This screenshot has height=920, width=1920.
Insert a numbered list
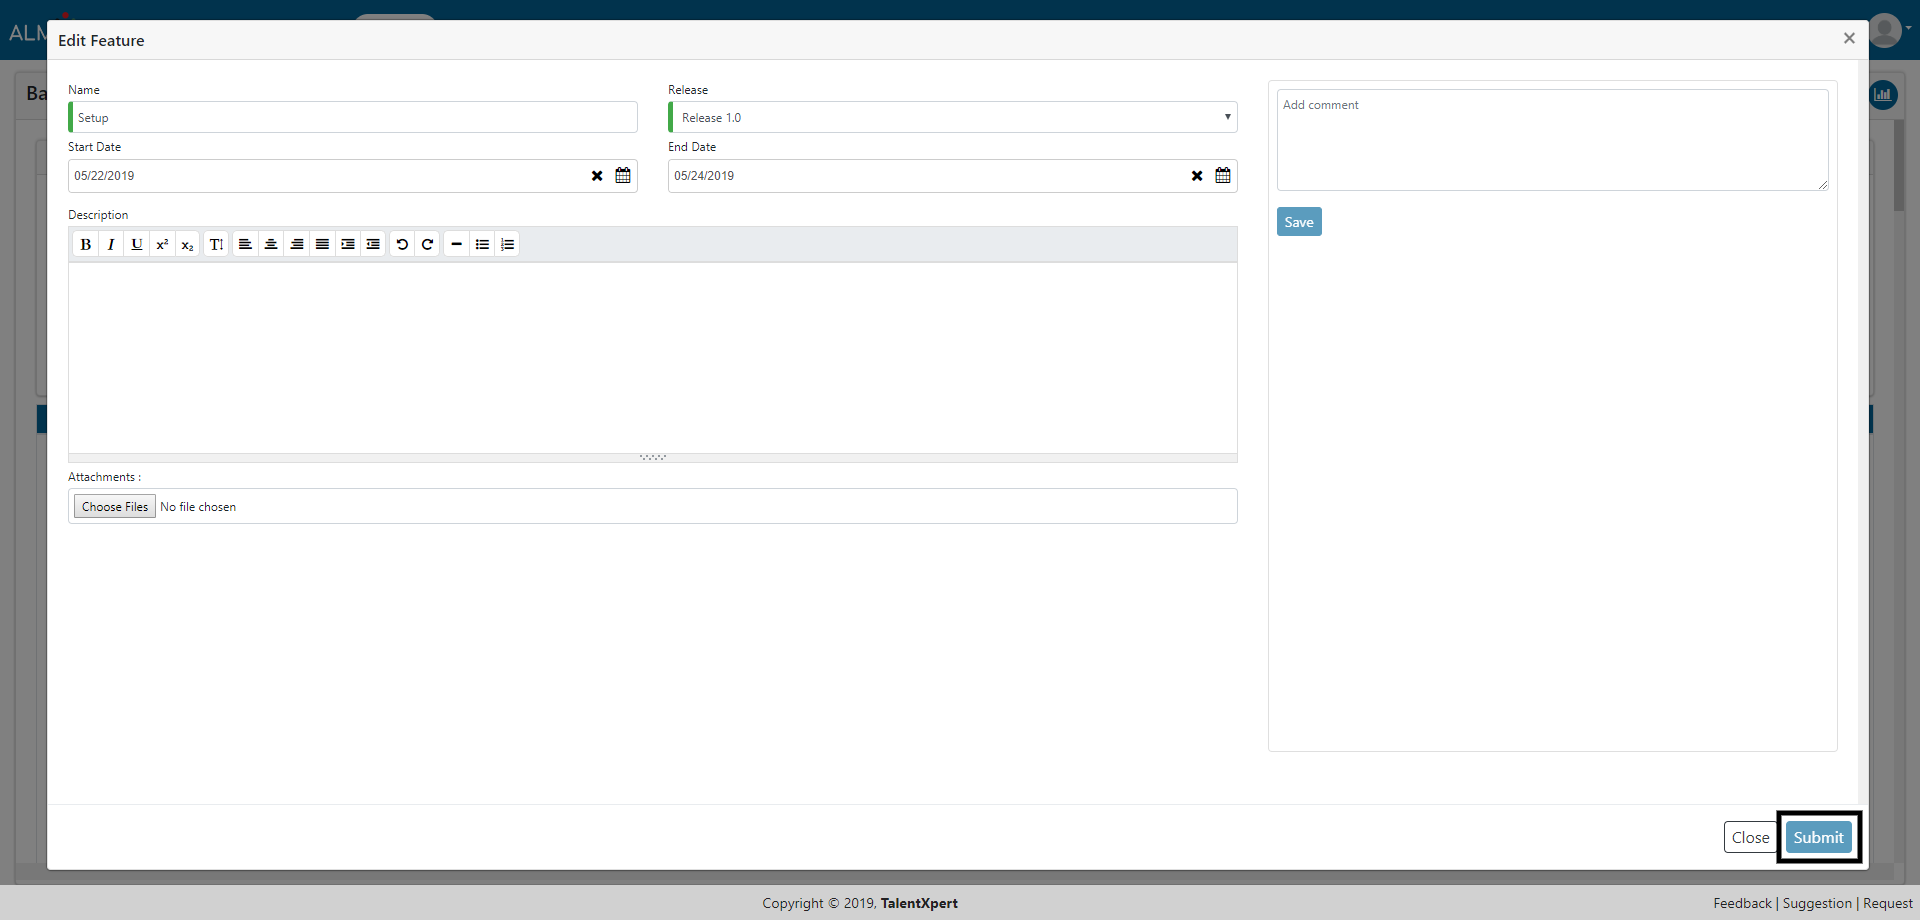[x=508, y=244]
